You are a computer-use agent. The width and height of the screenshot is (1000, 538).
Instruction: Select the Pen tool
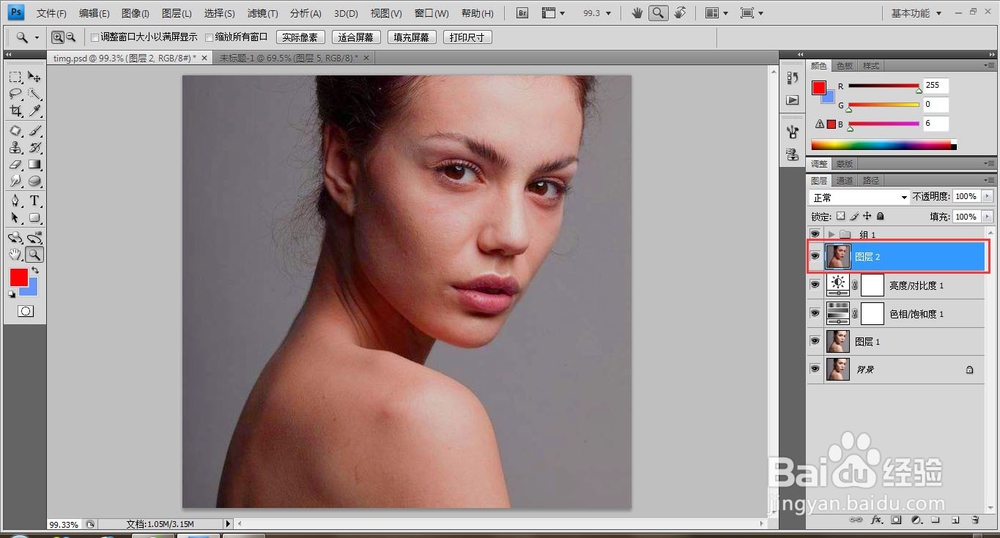coord(16,201)
